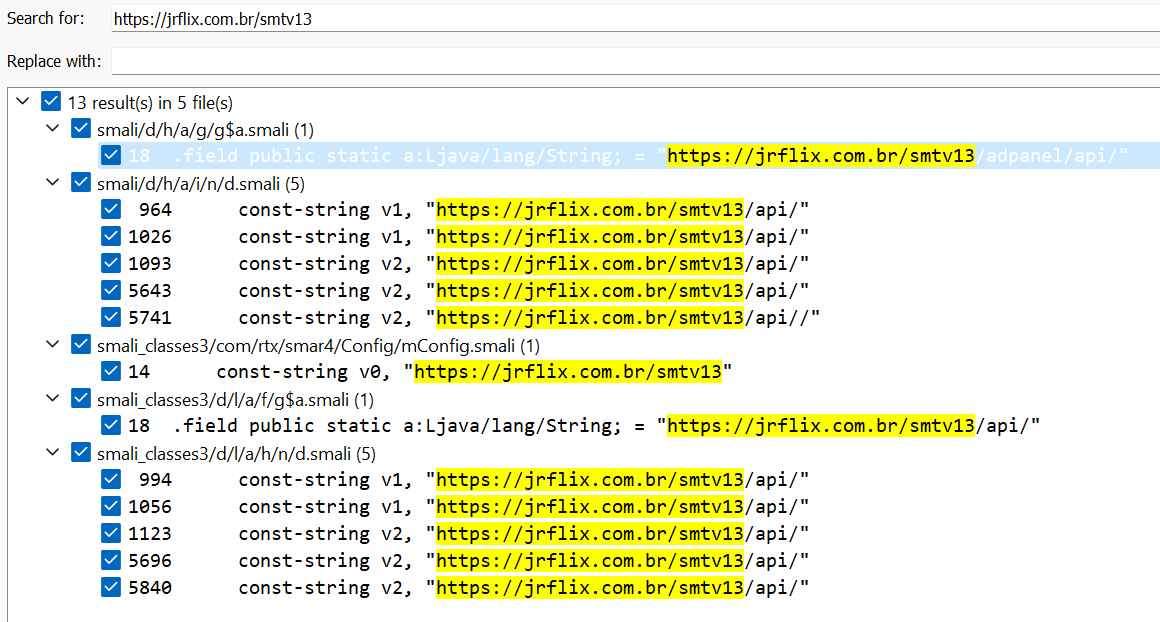Screen dimensions: 1160x622
Task: Uncheck the '13 result(s) in 5 file(s)' checkbox
Action: tap(51, 102)
